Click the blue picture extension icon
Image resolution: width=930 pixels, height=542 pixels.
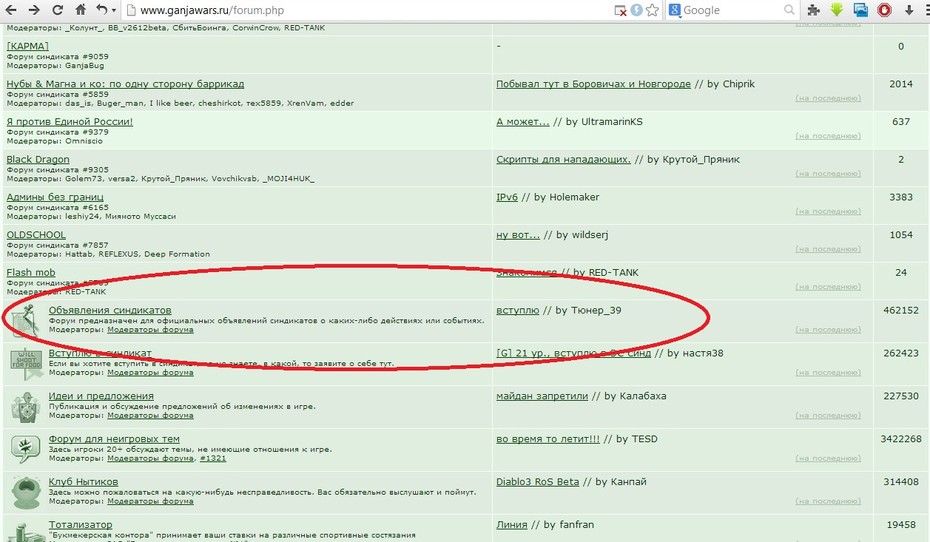tap(861, 10)
